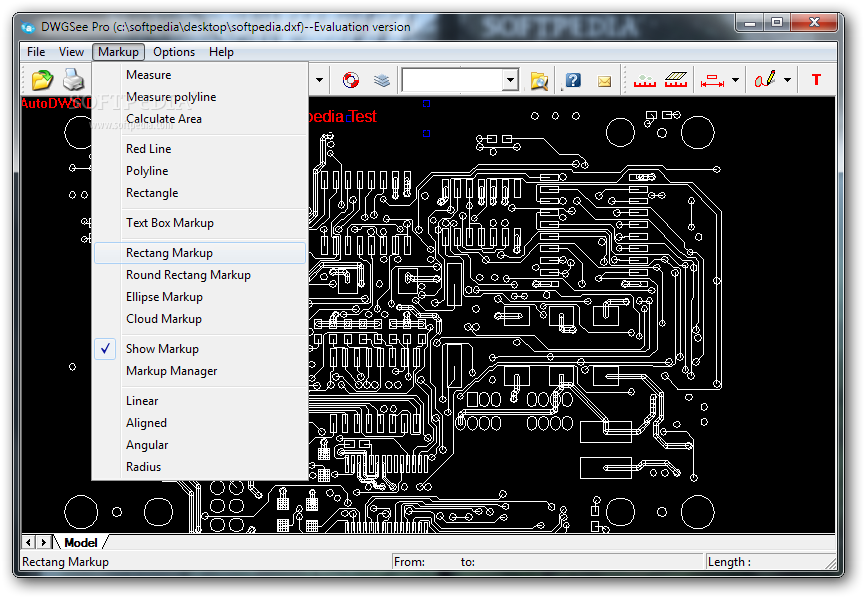Screen dimensions: 865x598
Task: Choose Measure from Markup menu
Action: point(200,74)
